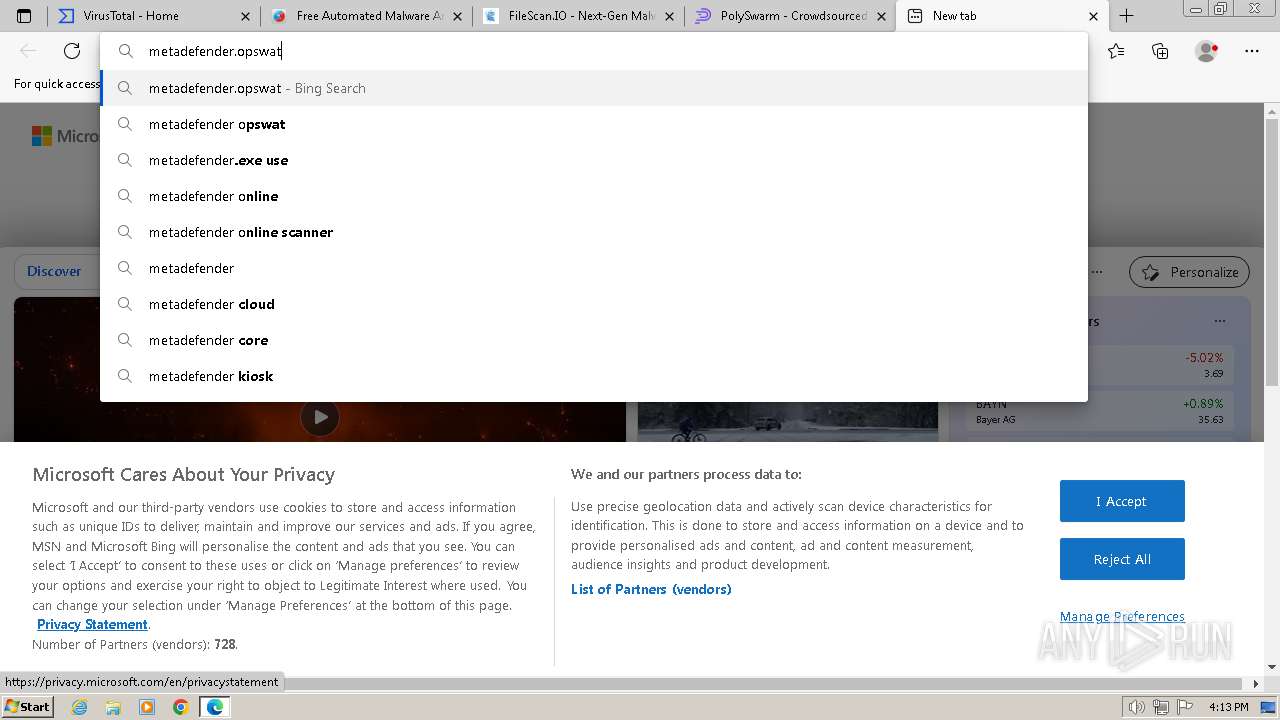Open the tab actions menu icon
The width and height of the screenshot is (1280, 720).
tap(24, 16)
